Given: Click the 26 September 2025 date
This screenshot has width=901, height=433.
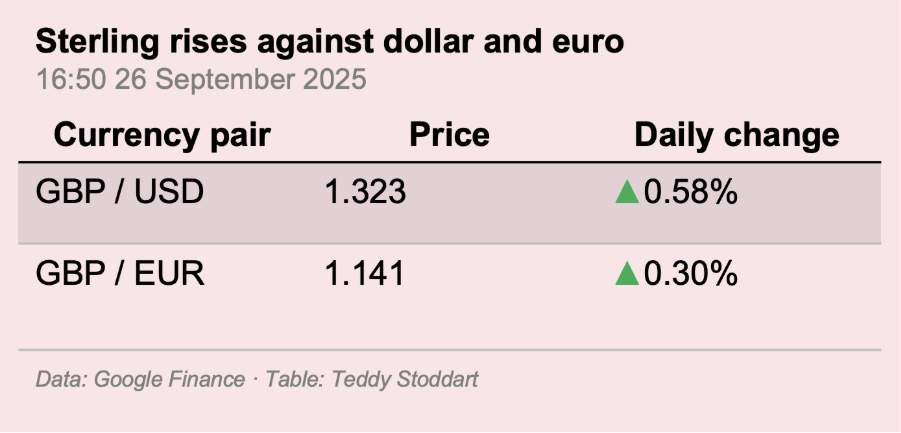Looking at the screenshot, I should tap(240, 79).
